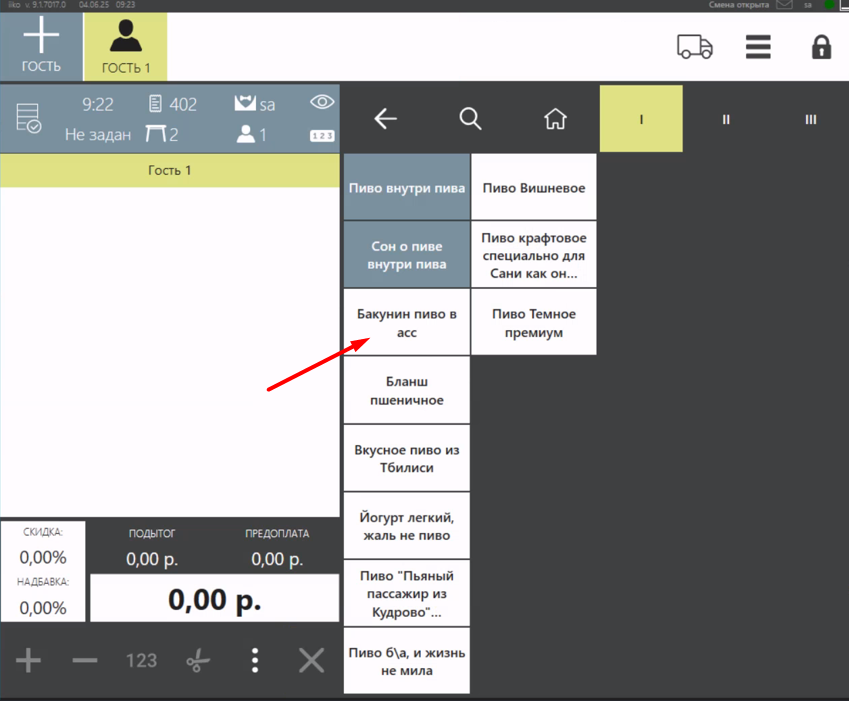The image size is (849, 701).
Task: Click the add guest plus icon
Action: pos(41,46)
